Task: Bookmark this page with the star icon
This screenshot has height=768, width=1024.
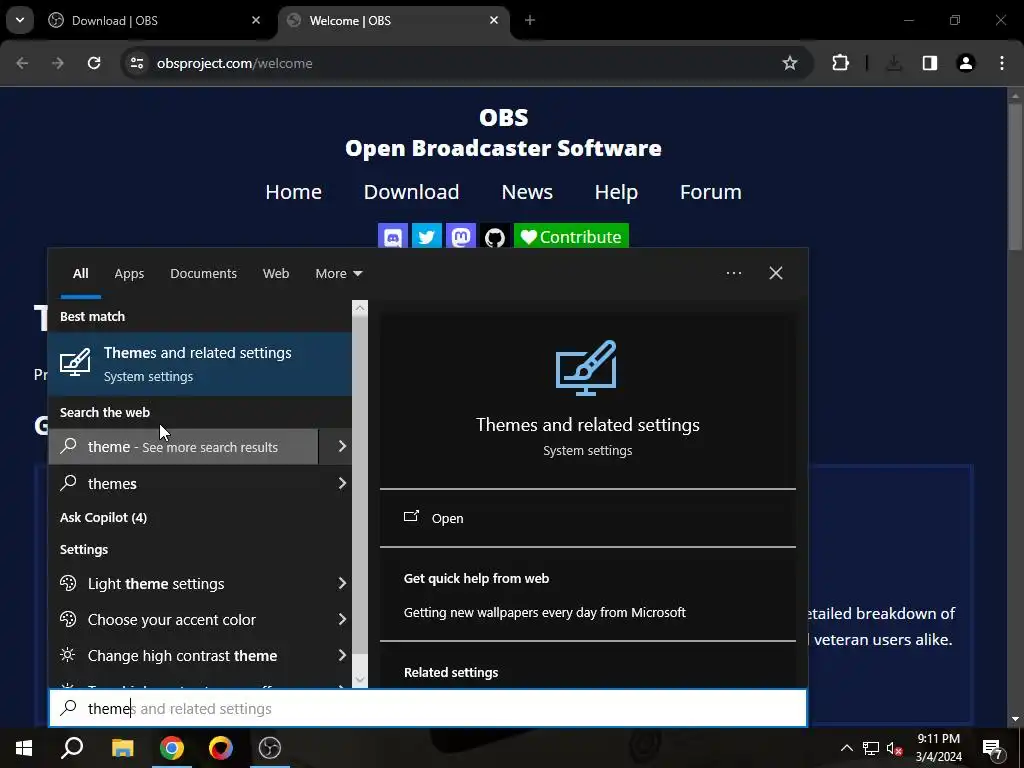Action: point(790,63)
